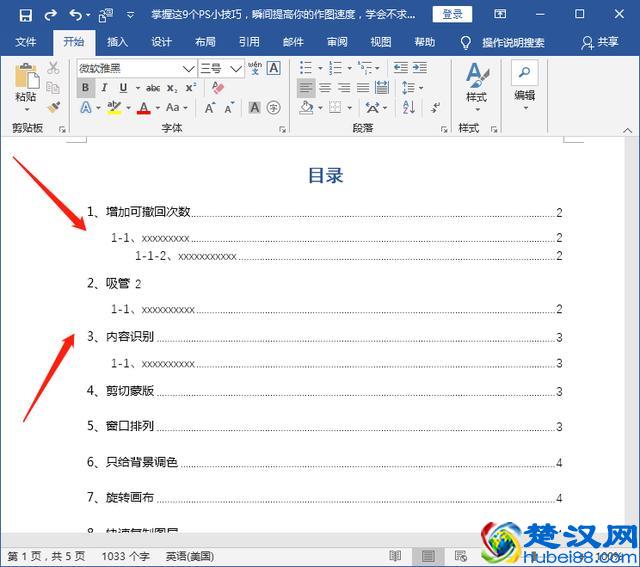Increase the paragraph indent
Image resolution: width=640 pixels, height=567 pixels.
pos(420,68)
